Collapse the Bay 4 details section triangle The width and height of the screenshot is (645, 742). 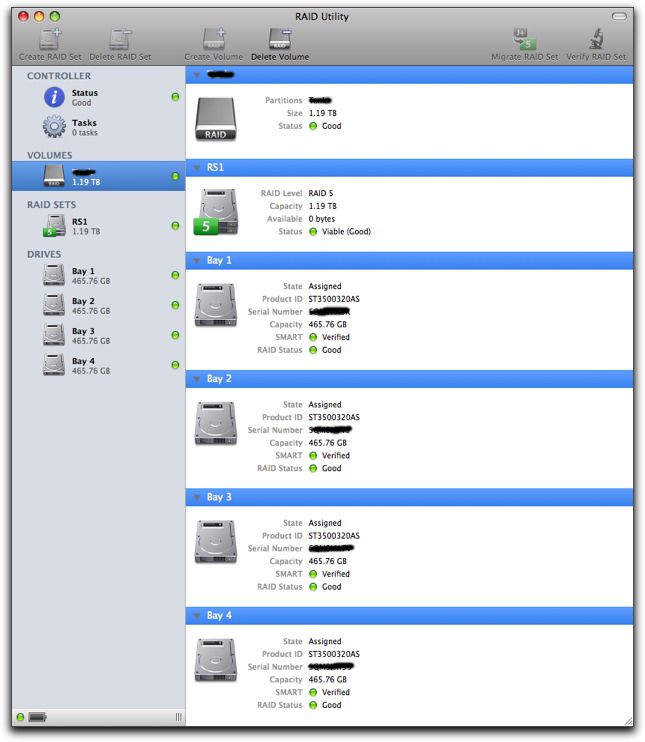(x=196, y=616)
